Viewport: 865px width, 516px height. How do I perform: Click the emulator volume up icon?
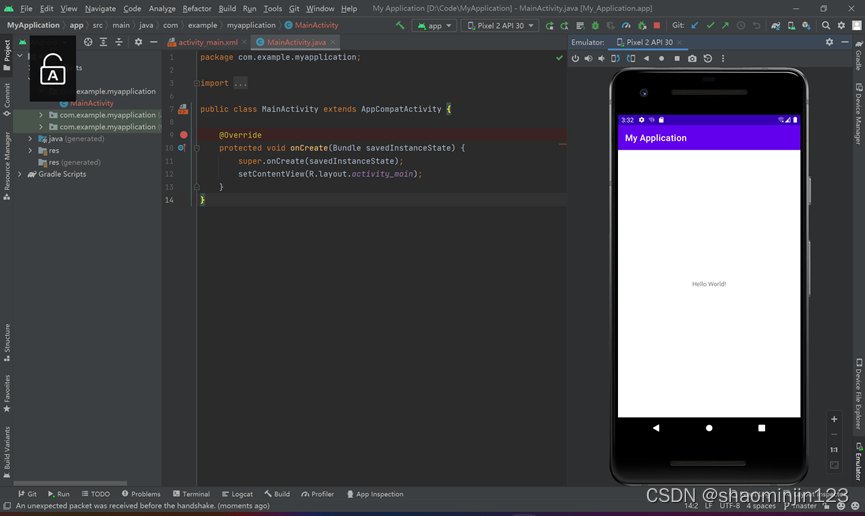pyautogui.click(x=589, y=58)
